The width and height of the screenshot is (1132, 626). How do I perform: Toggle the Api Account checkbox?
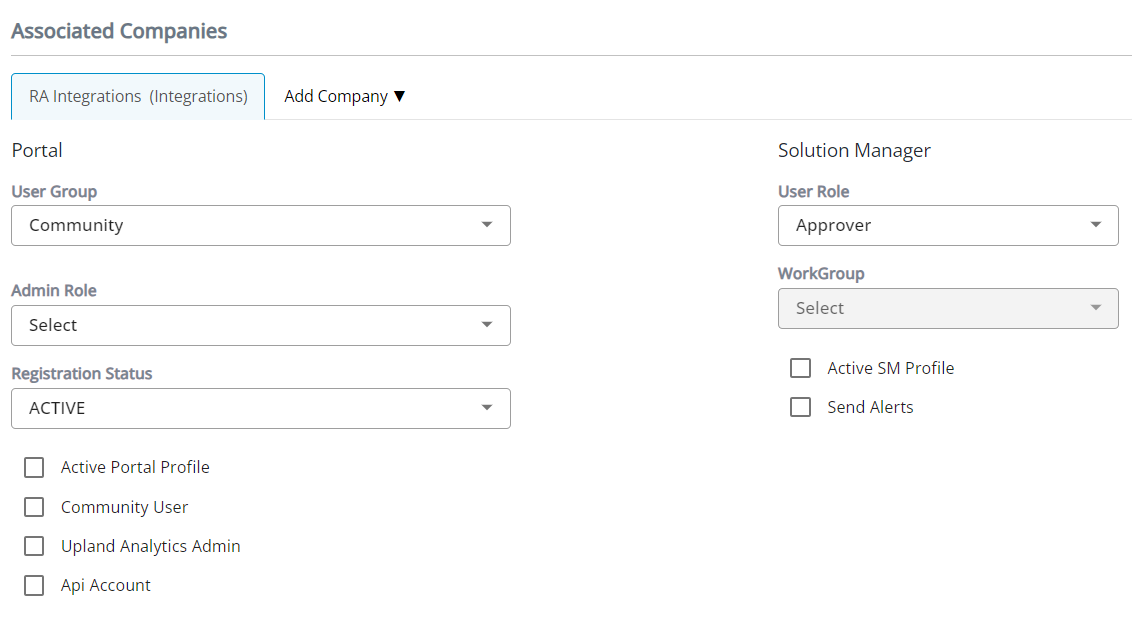(x=34, y=585)
